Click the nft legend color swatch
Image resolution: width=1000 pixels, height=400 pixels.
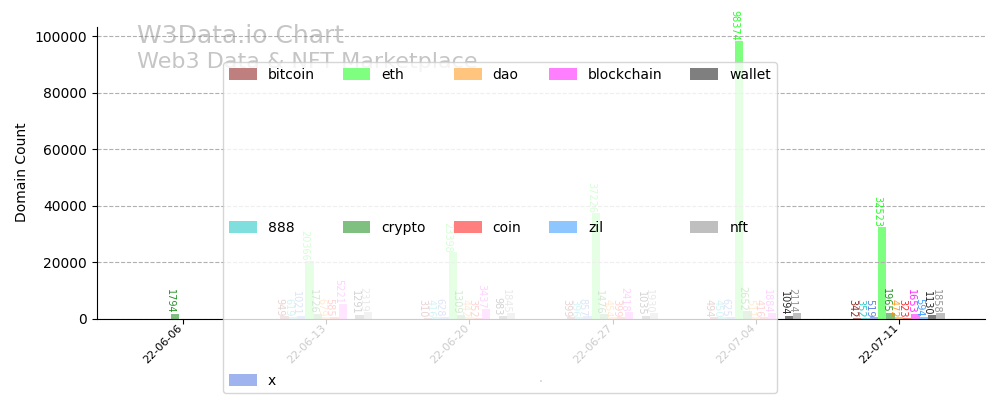pyautogui.click(x=704, y=227)
